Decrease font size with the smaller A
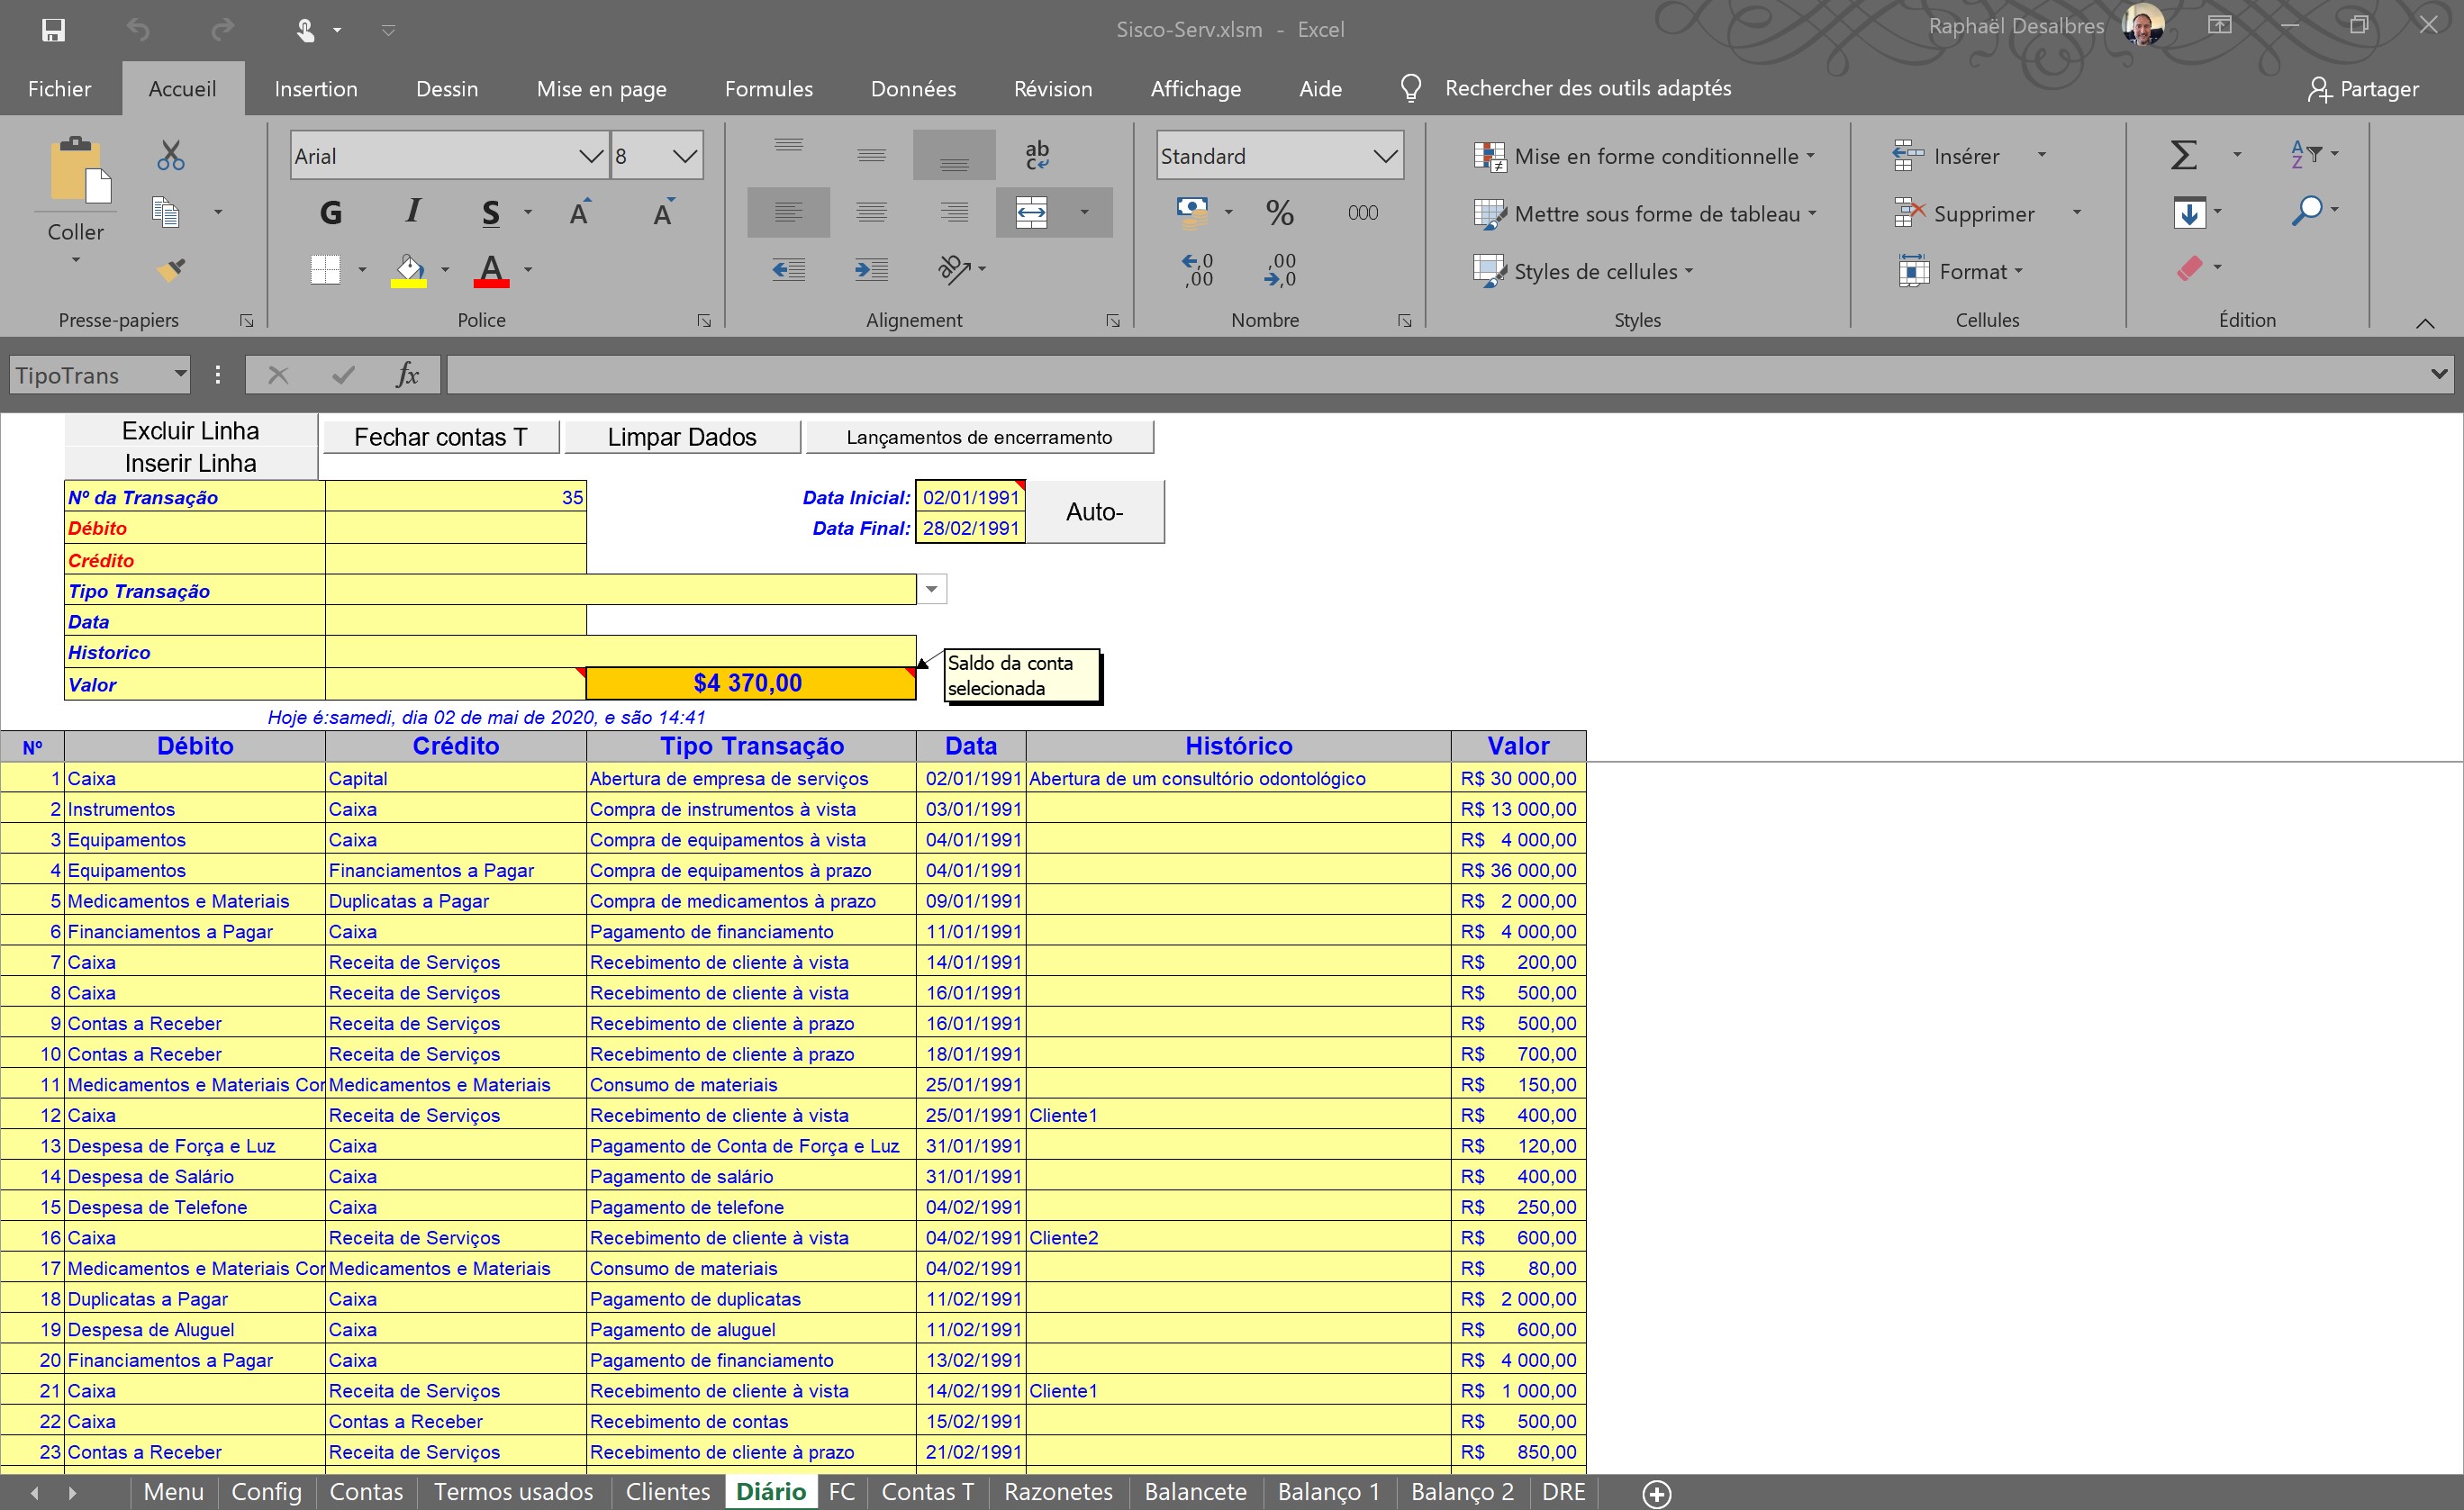The width and height of the screenshot is (2464, 1510). (663, 212)
